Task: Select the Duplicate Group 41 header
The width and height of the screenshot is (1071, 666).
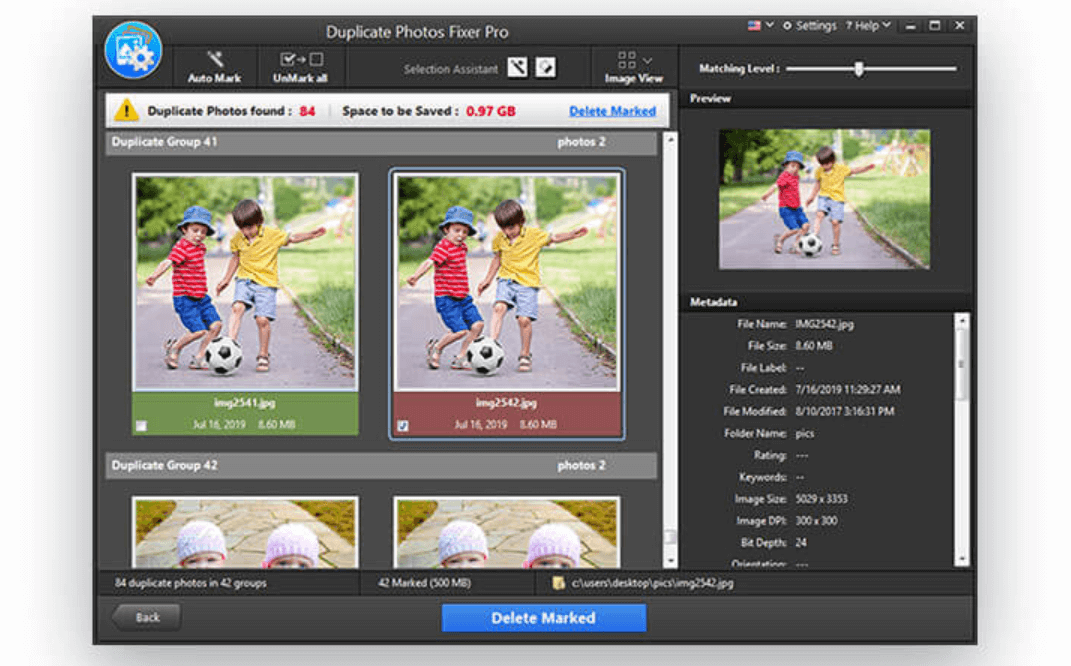Action: pyautogui.click(x=163, y=143)
